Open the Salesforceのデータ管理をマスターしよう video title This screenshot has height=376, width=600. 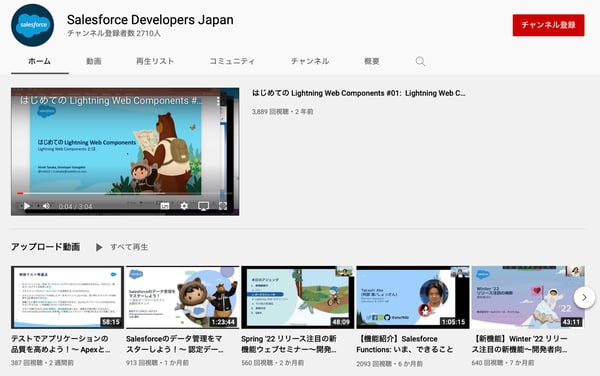tap(174, 344)
